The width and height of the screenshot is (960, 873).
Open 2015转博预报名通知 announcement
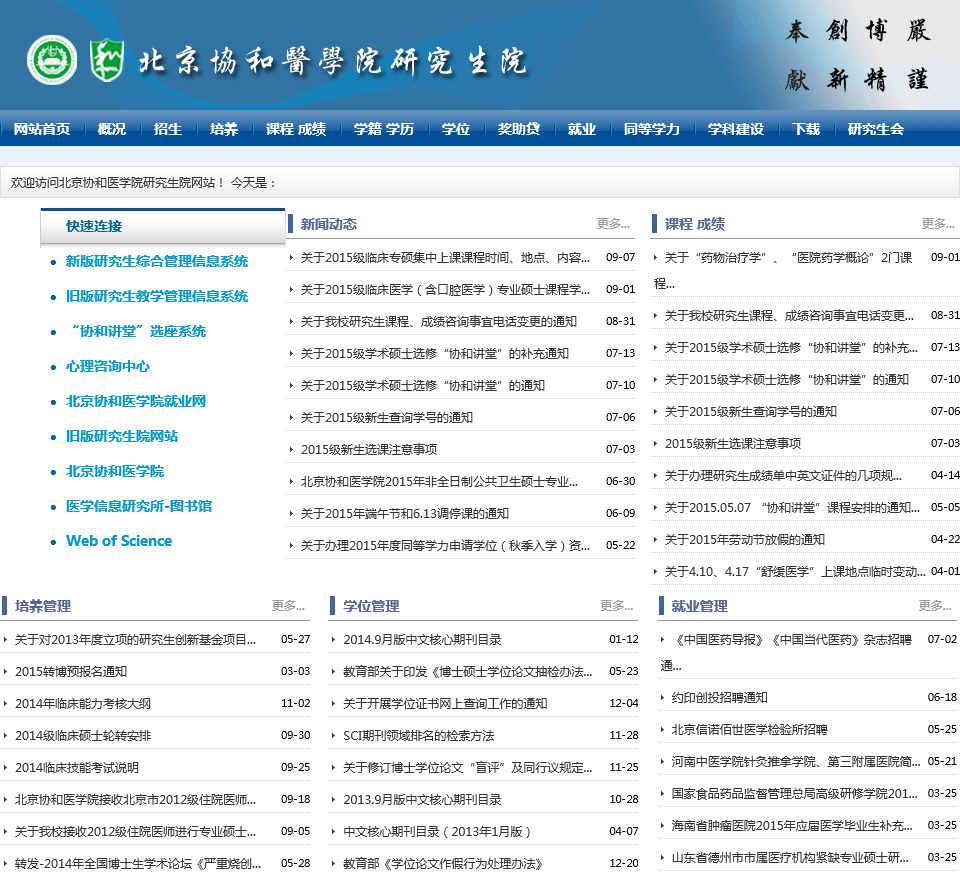tap(71, 672)
